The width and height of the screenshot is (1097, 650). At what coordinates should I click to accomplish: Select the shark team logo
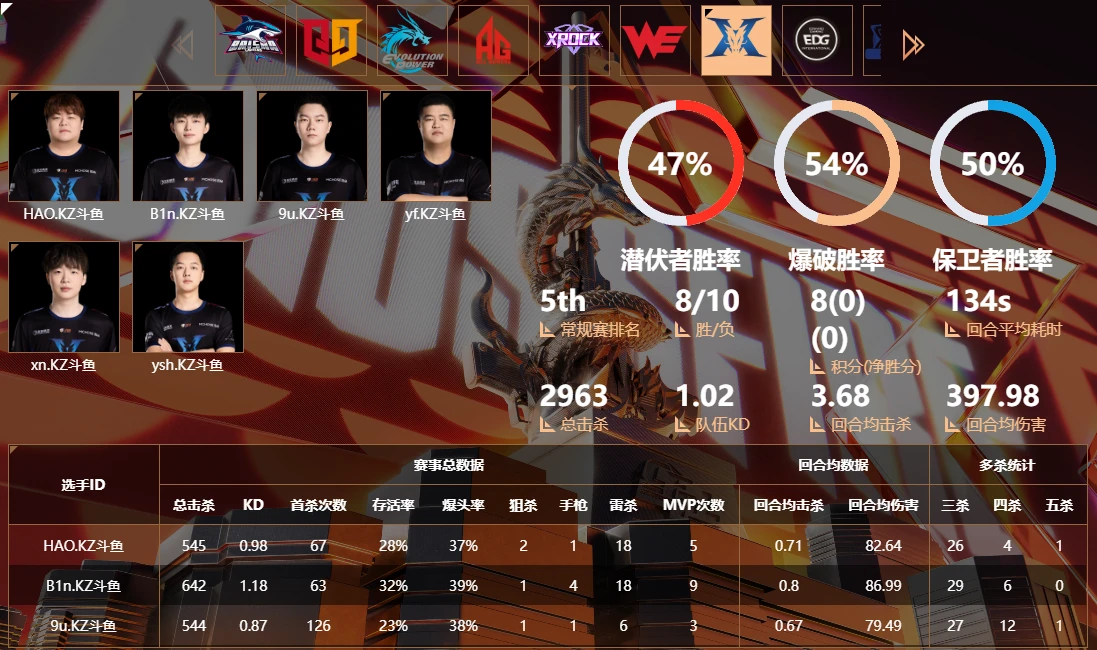coord(250,41)
